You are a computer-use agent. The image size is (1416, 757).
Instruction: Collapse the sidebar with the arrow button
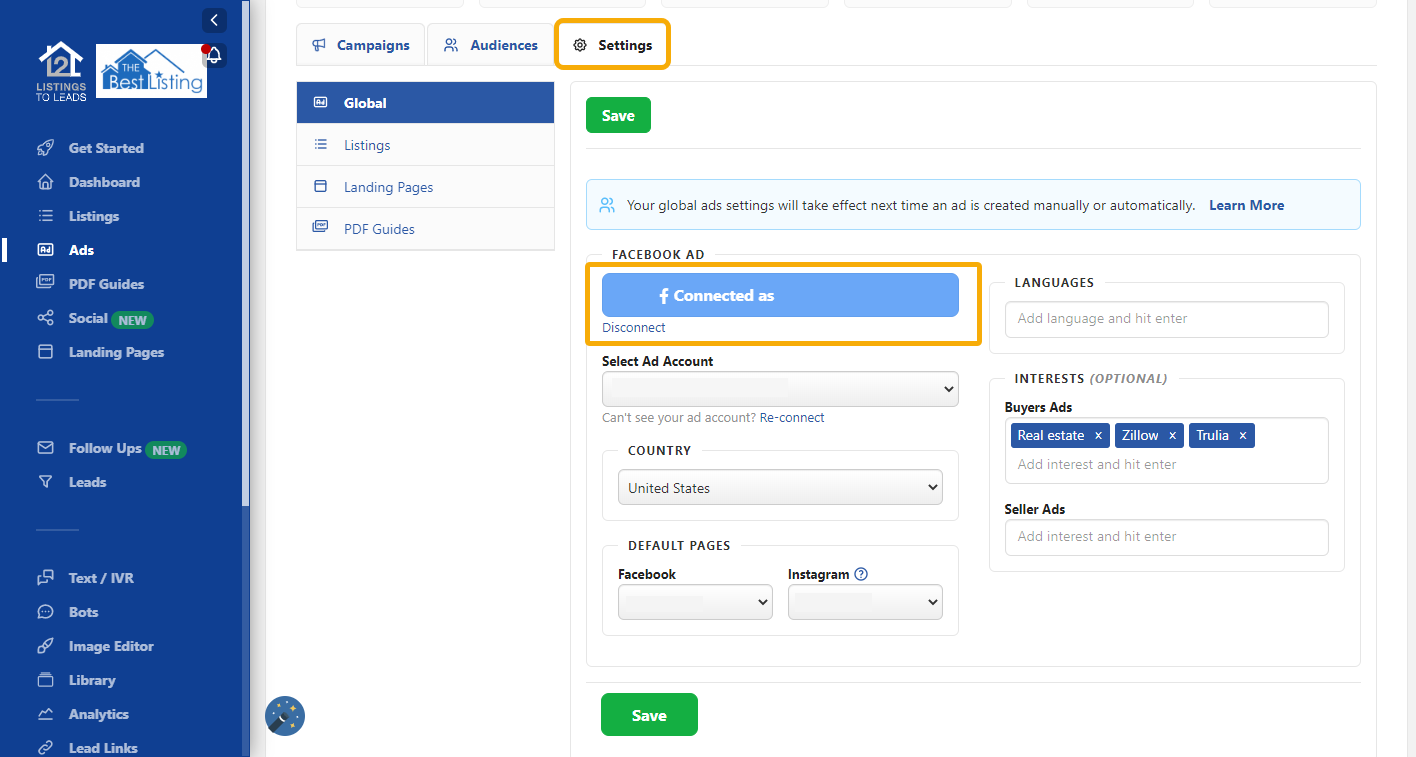[214, 20]
